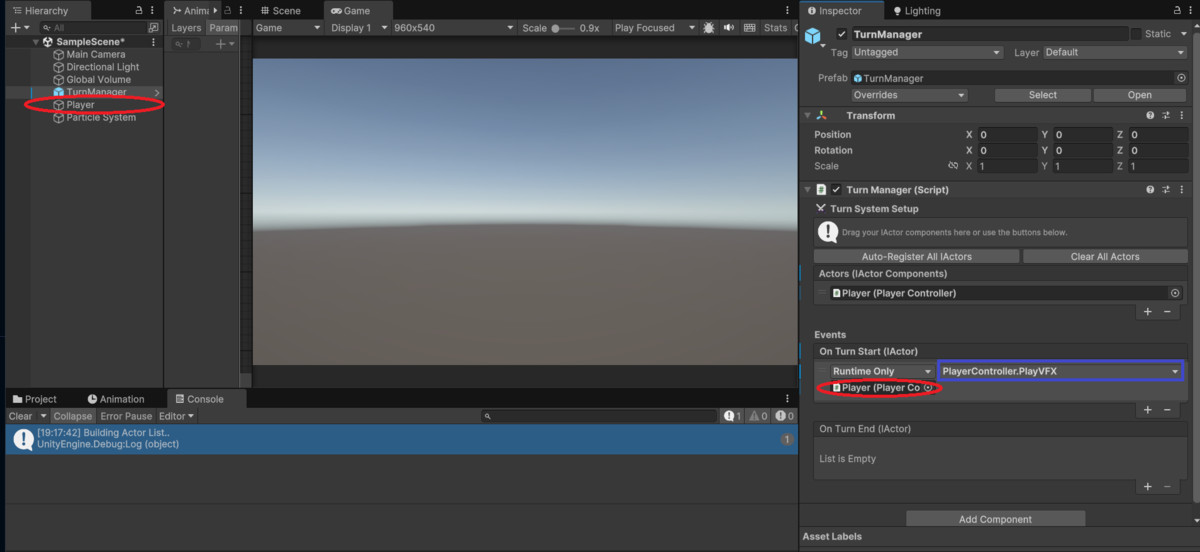Open the Transform component help icon
The height and width of the screenshot is (552, 1200).
pos(1150,116)
